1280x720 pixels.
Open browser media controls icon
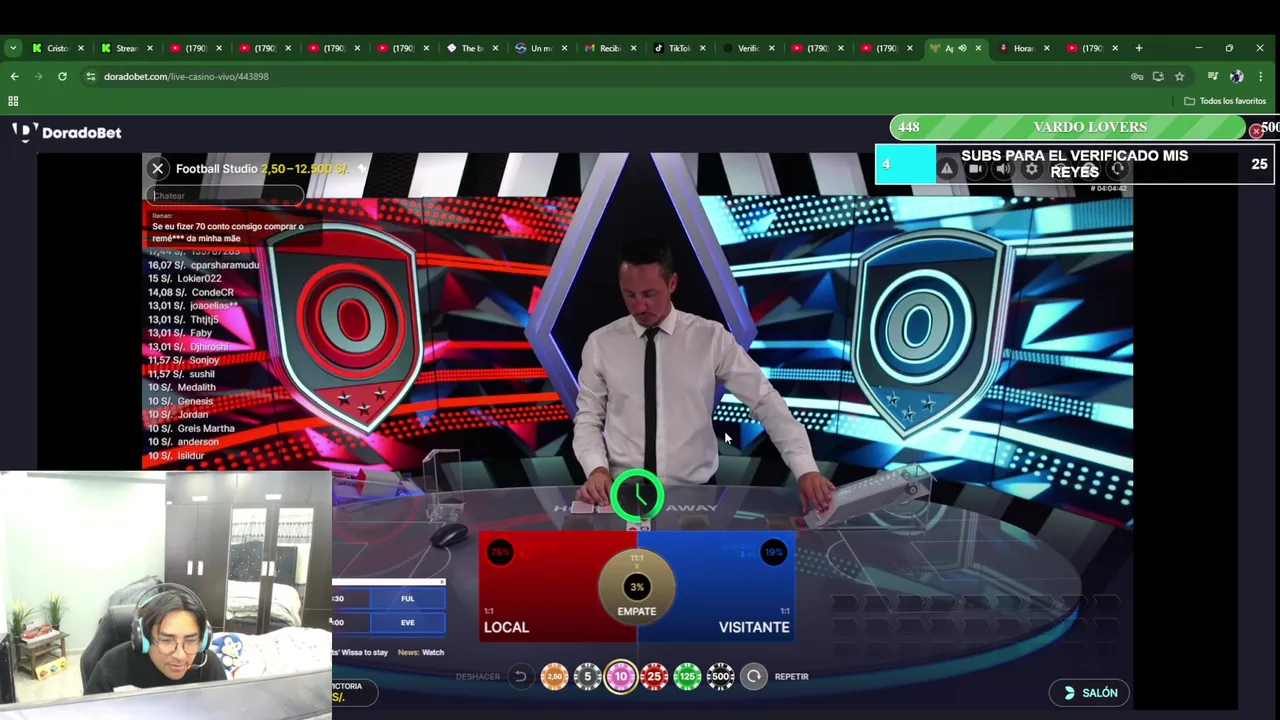1213,76
